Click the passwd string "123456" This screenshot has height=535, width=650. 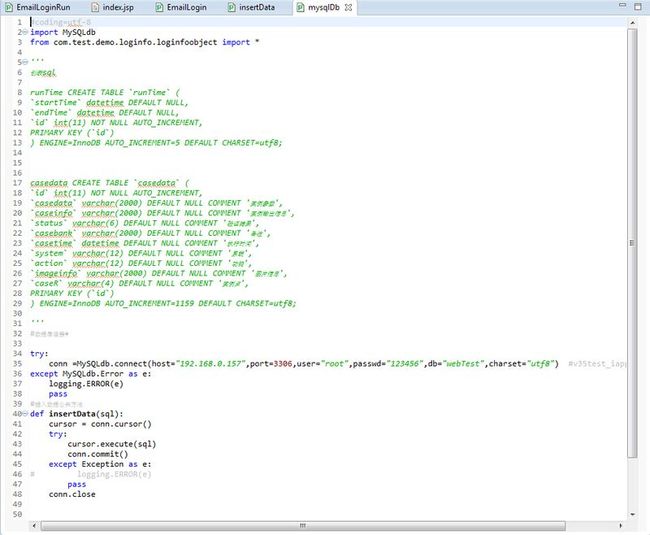tap(405, 363)
